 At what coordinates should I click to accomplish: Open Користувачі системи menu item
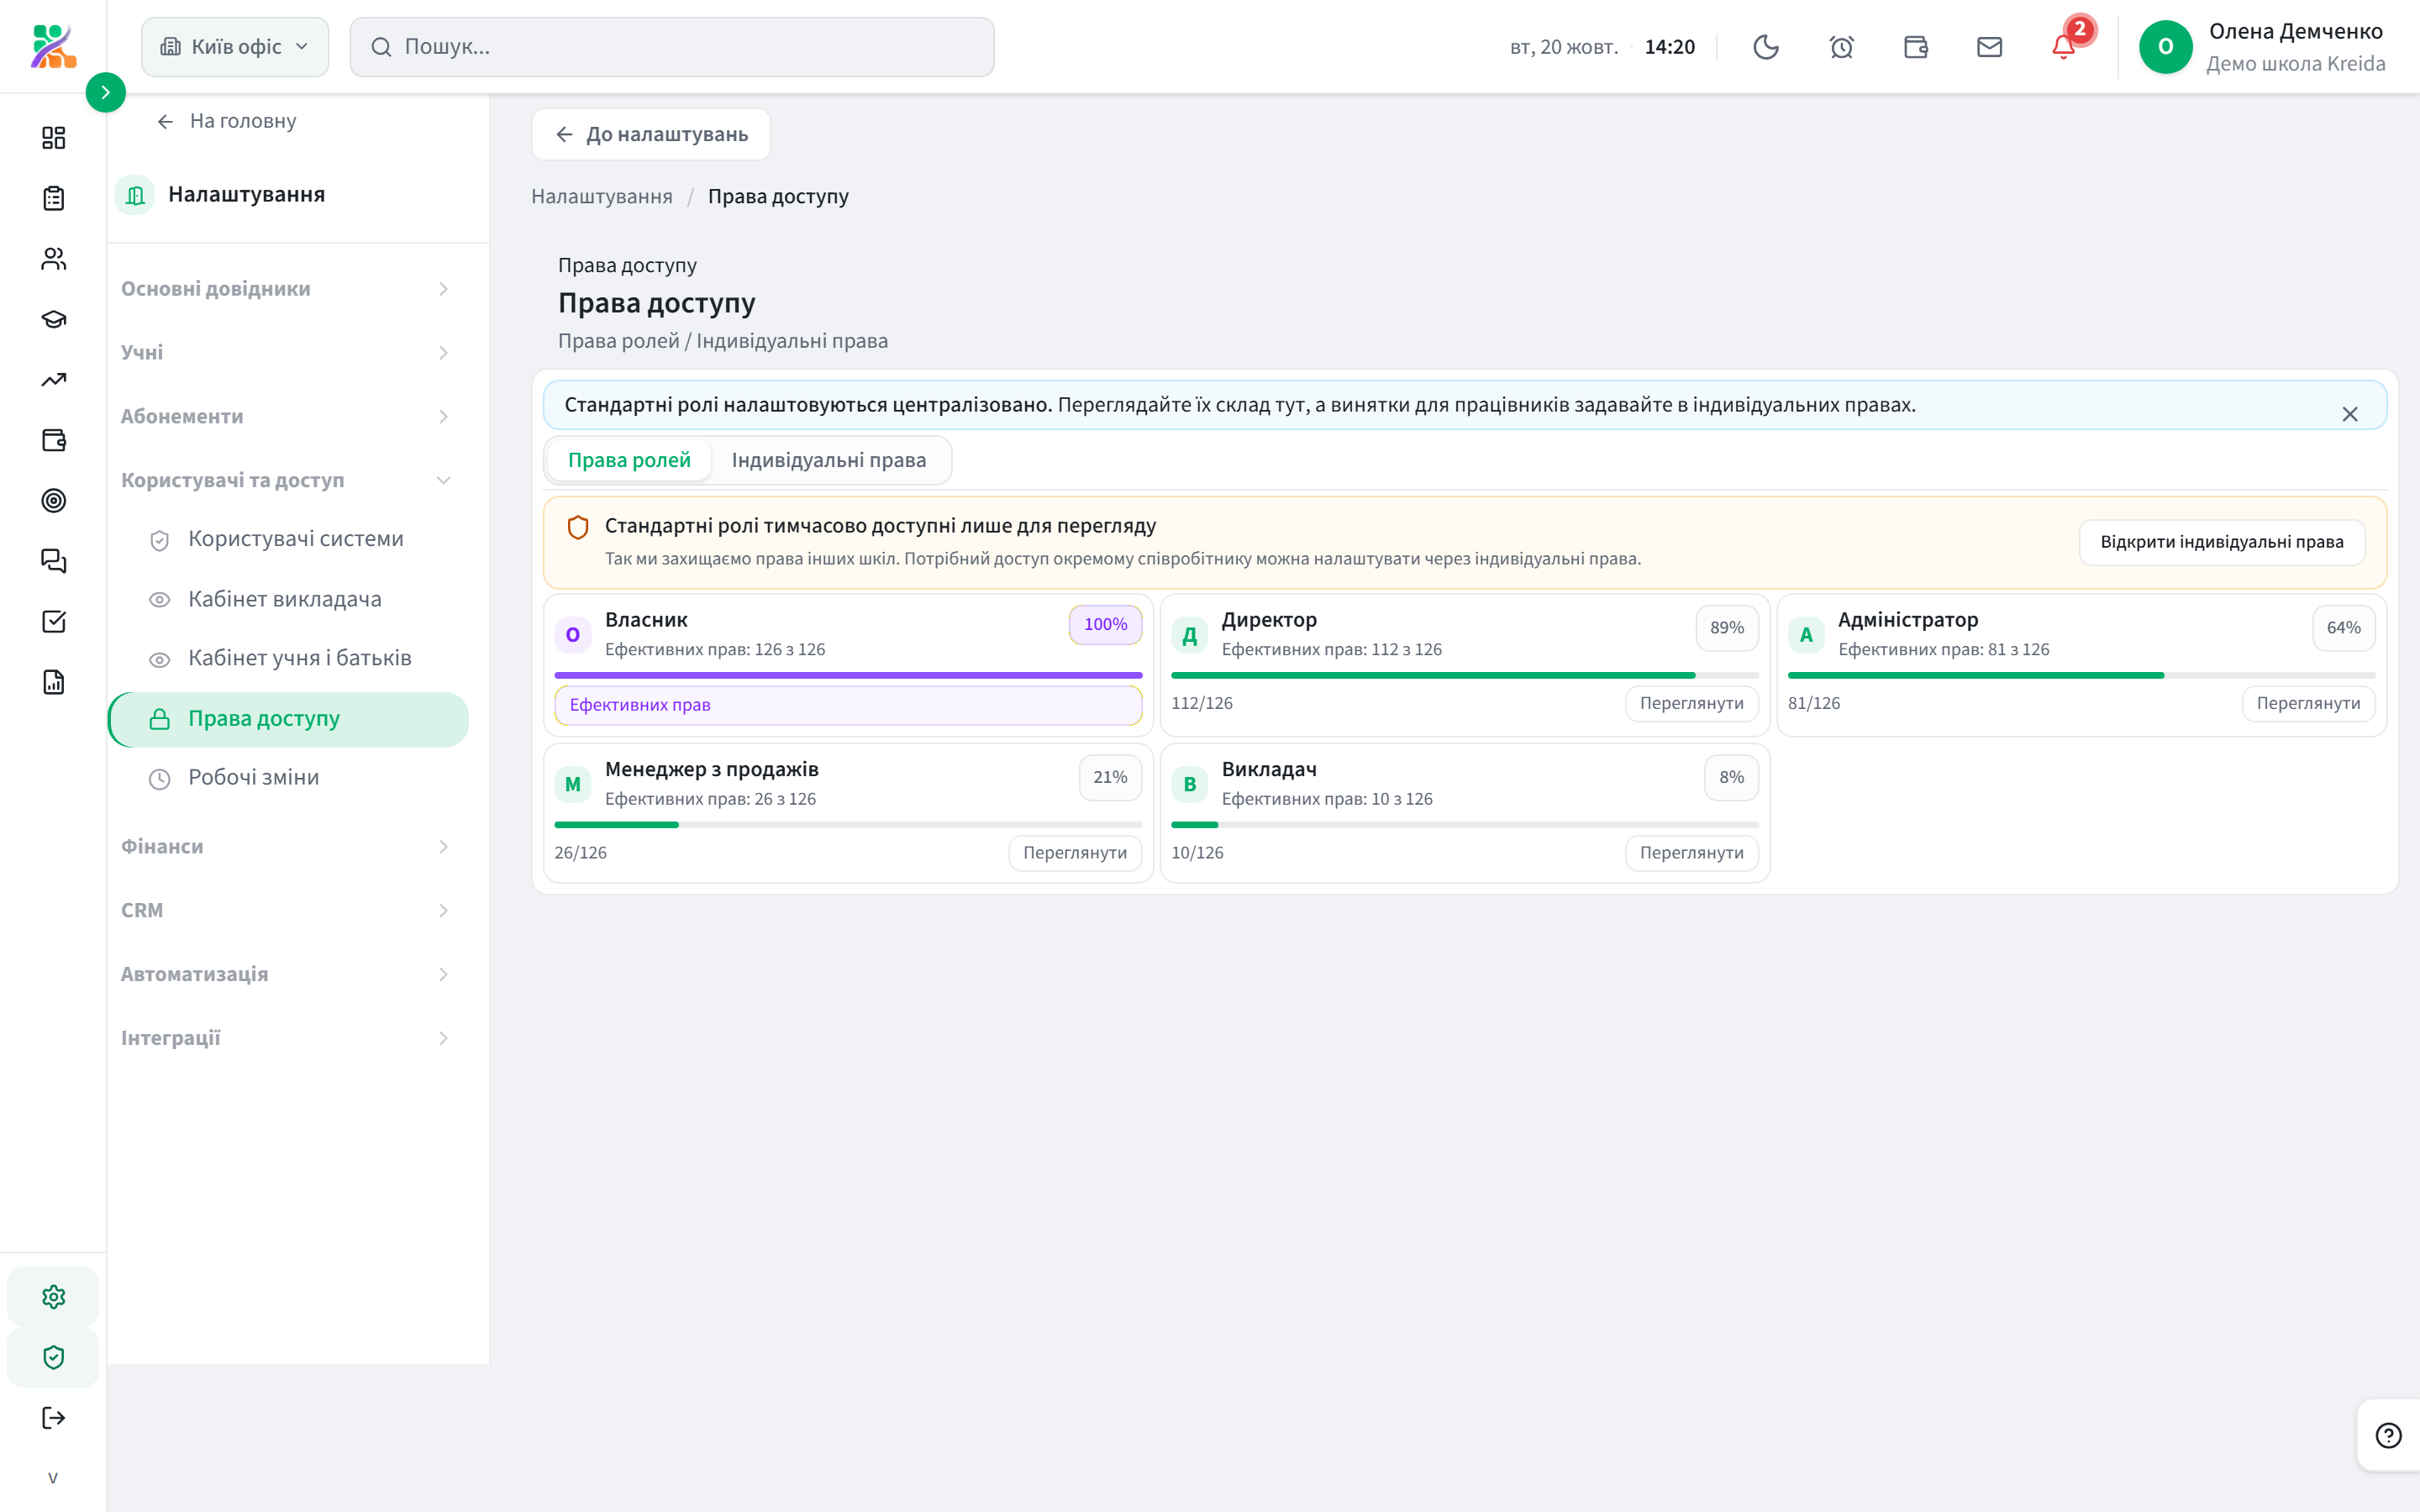(288, 539)
